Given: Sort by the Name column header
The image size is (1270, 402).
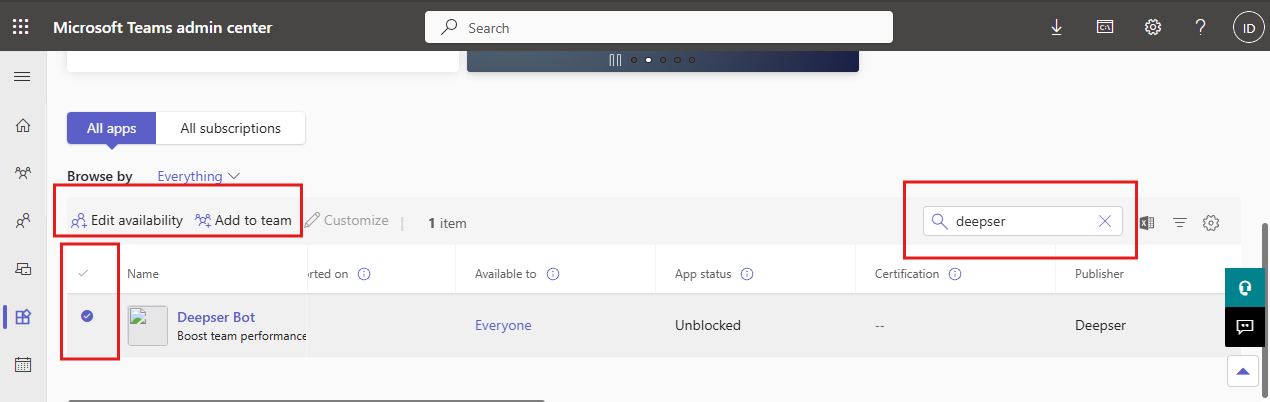Looking at the screenshot, I should [x=143, y=273].
